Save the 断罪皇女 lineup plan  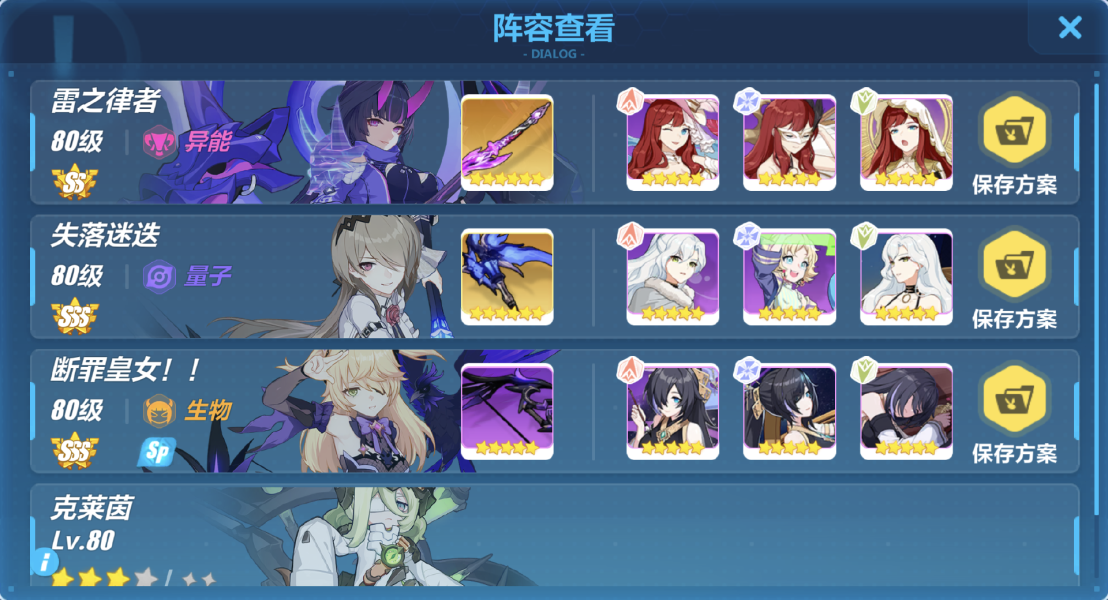pyautogui.click(x=1014, y=415)
